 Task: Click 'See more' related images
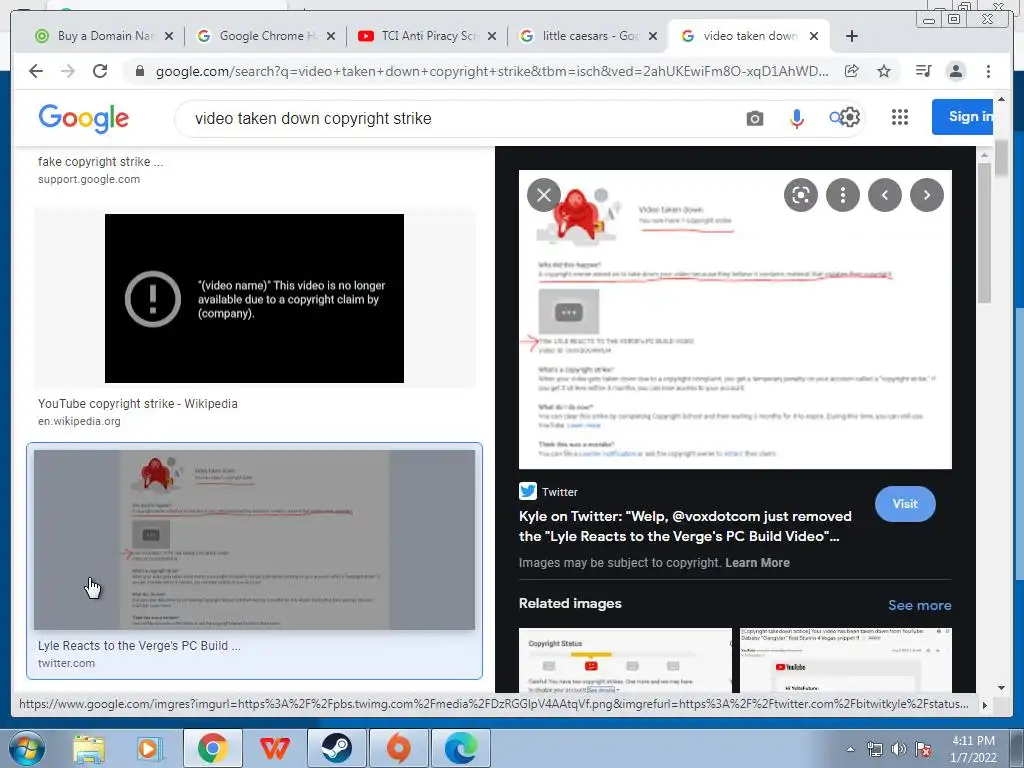click(920, 605)
